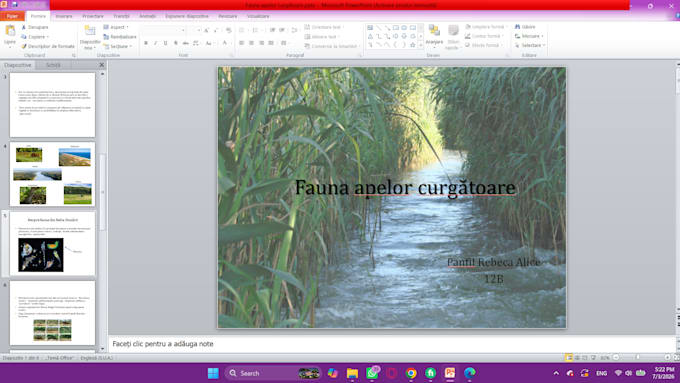Click Găsire (Find) button
Screen dimensions: 680x383
pyautogui.click(x=525, y=27)
